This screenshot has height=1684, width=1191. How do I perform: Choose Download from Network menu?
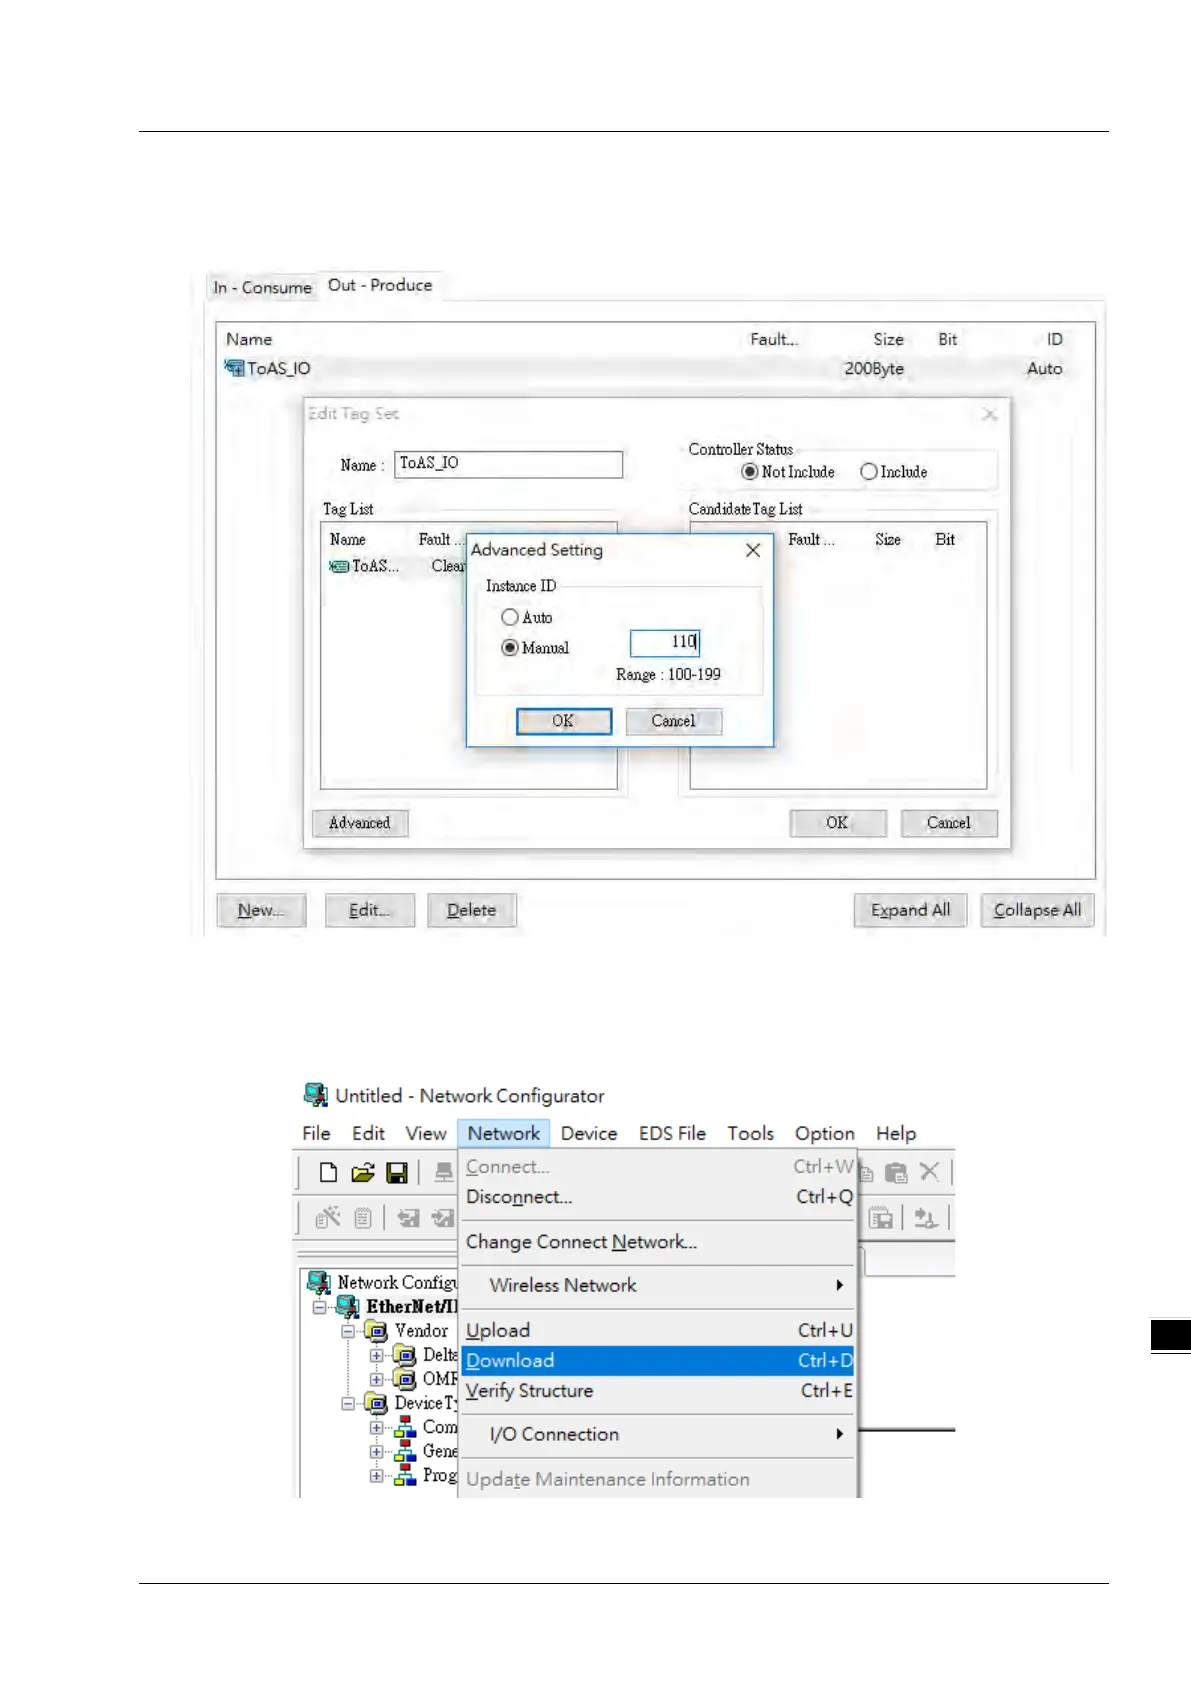[x=658, y=1360]
